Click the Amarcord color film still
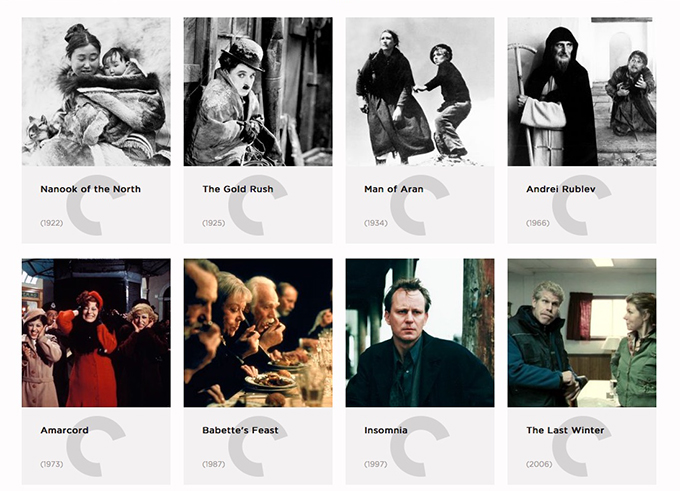 pyautogui.click(x=96, y=333)
